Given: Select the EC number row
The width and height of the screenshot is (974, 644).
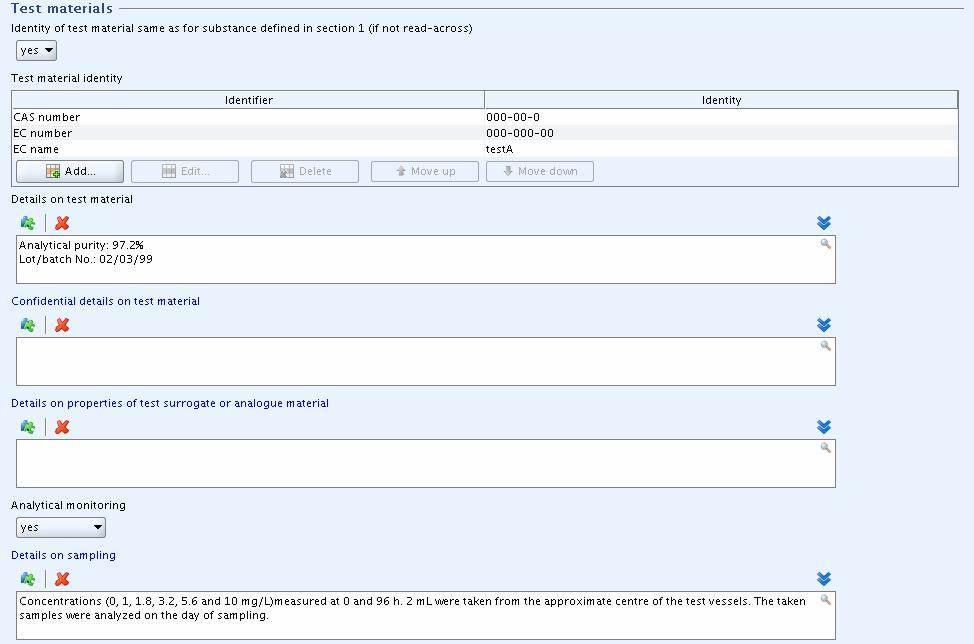Looking at the screenshot, I should point(485,133).
